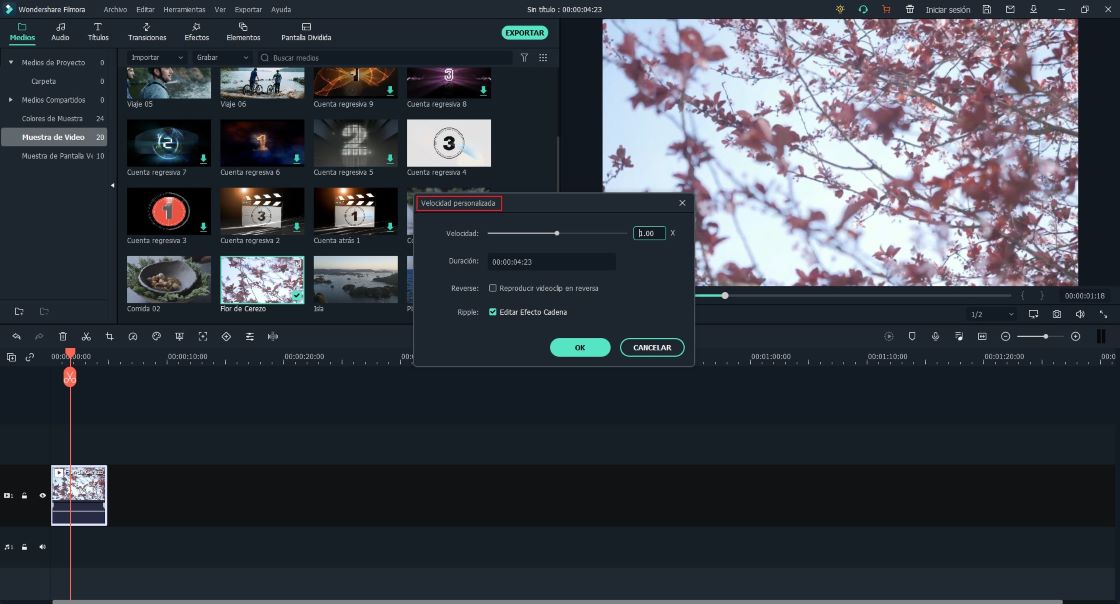Start voiceover recording with the microphone icon
Screen dimensions: 1120x604
[935, 336]
